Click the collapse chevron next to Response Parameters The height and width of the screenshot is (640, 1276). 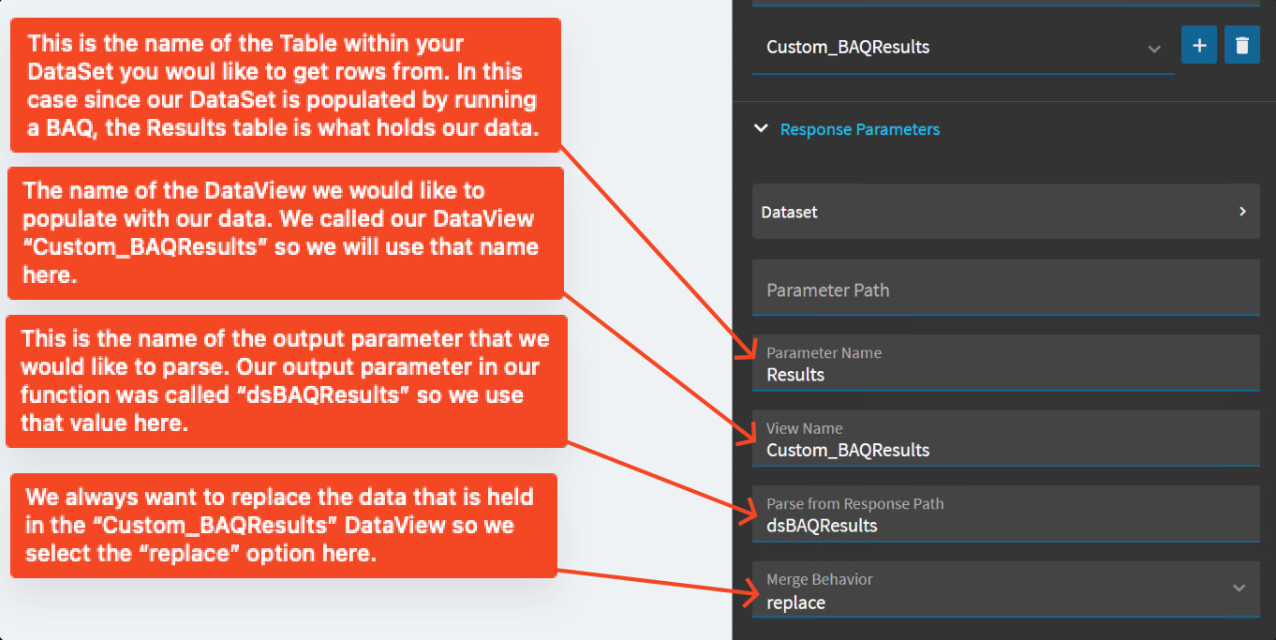pyautogui.click(x=760, y=128)
